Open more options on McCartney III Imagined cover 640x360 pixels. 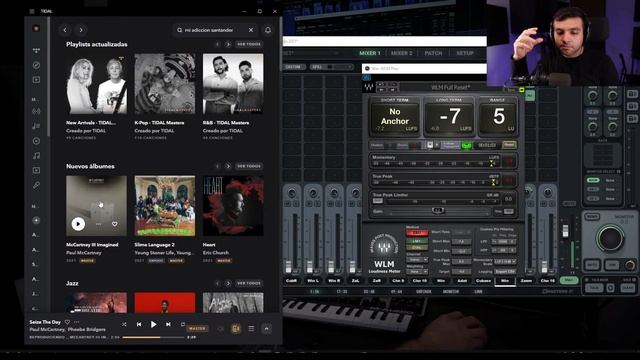98,224
